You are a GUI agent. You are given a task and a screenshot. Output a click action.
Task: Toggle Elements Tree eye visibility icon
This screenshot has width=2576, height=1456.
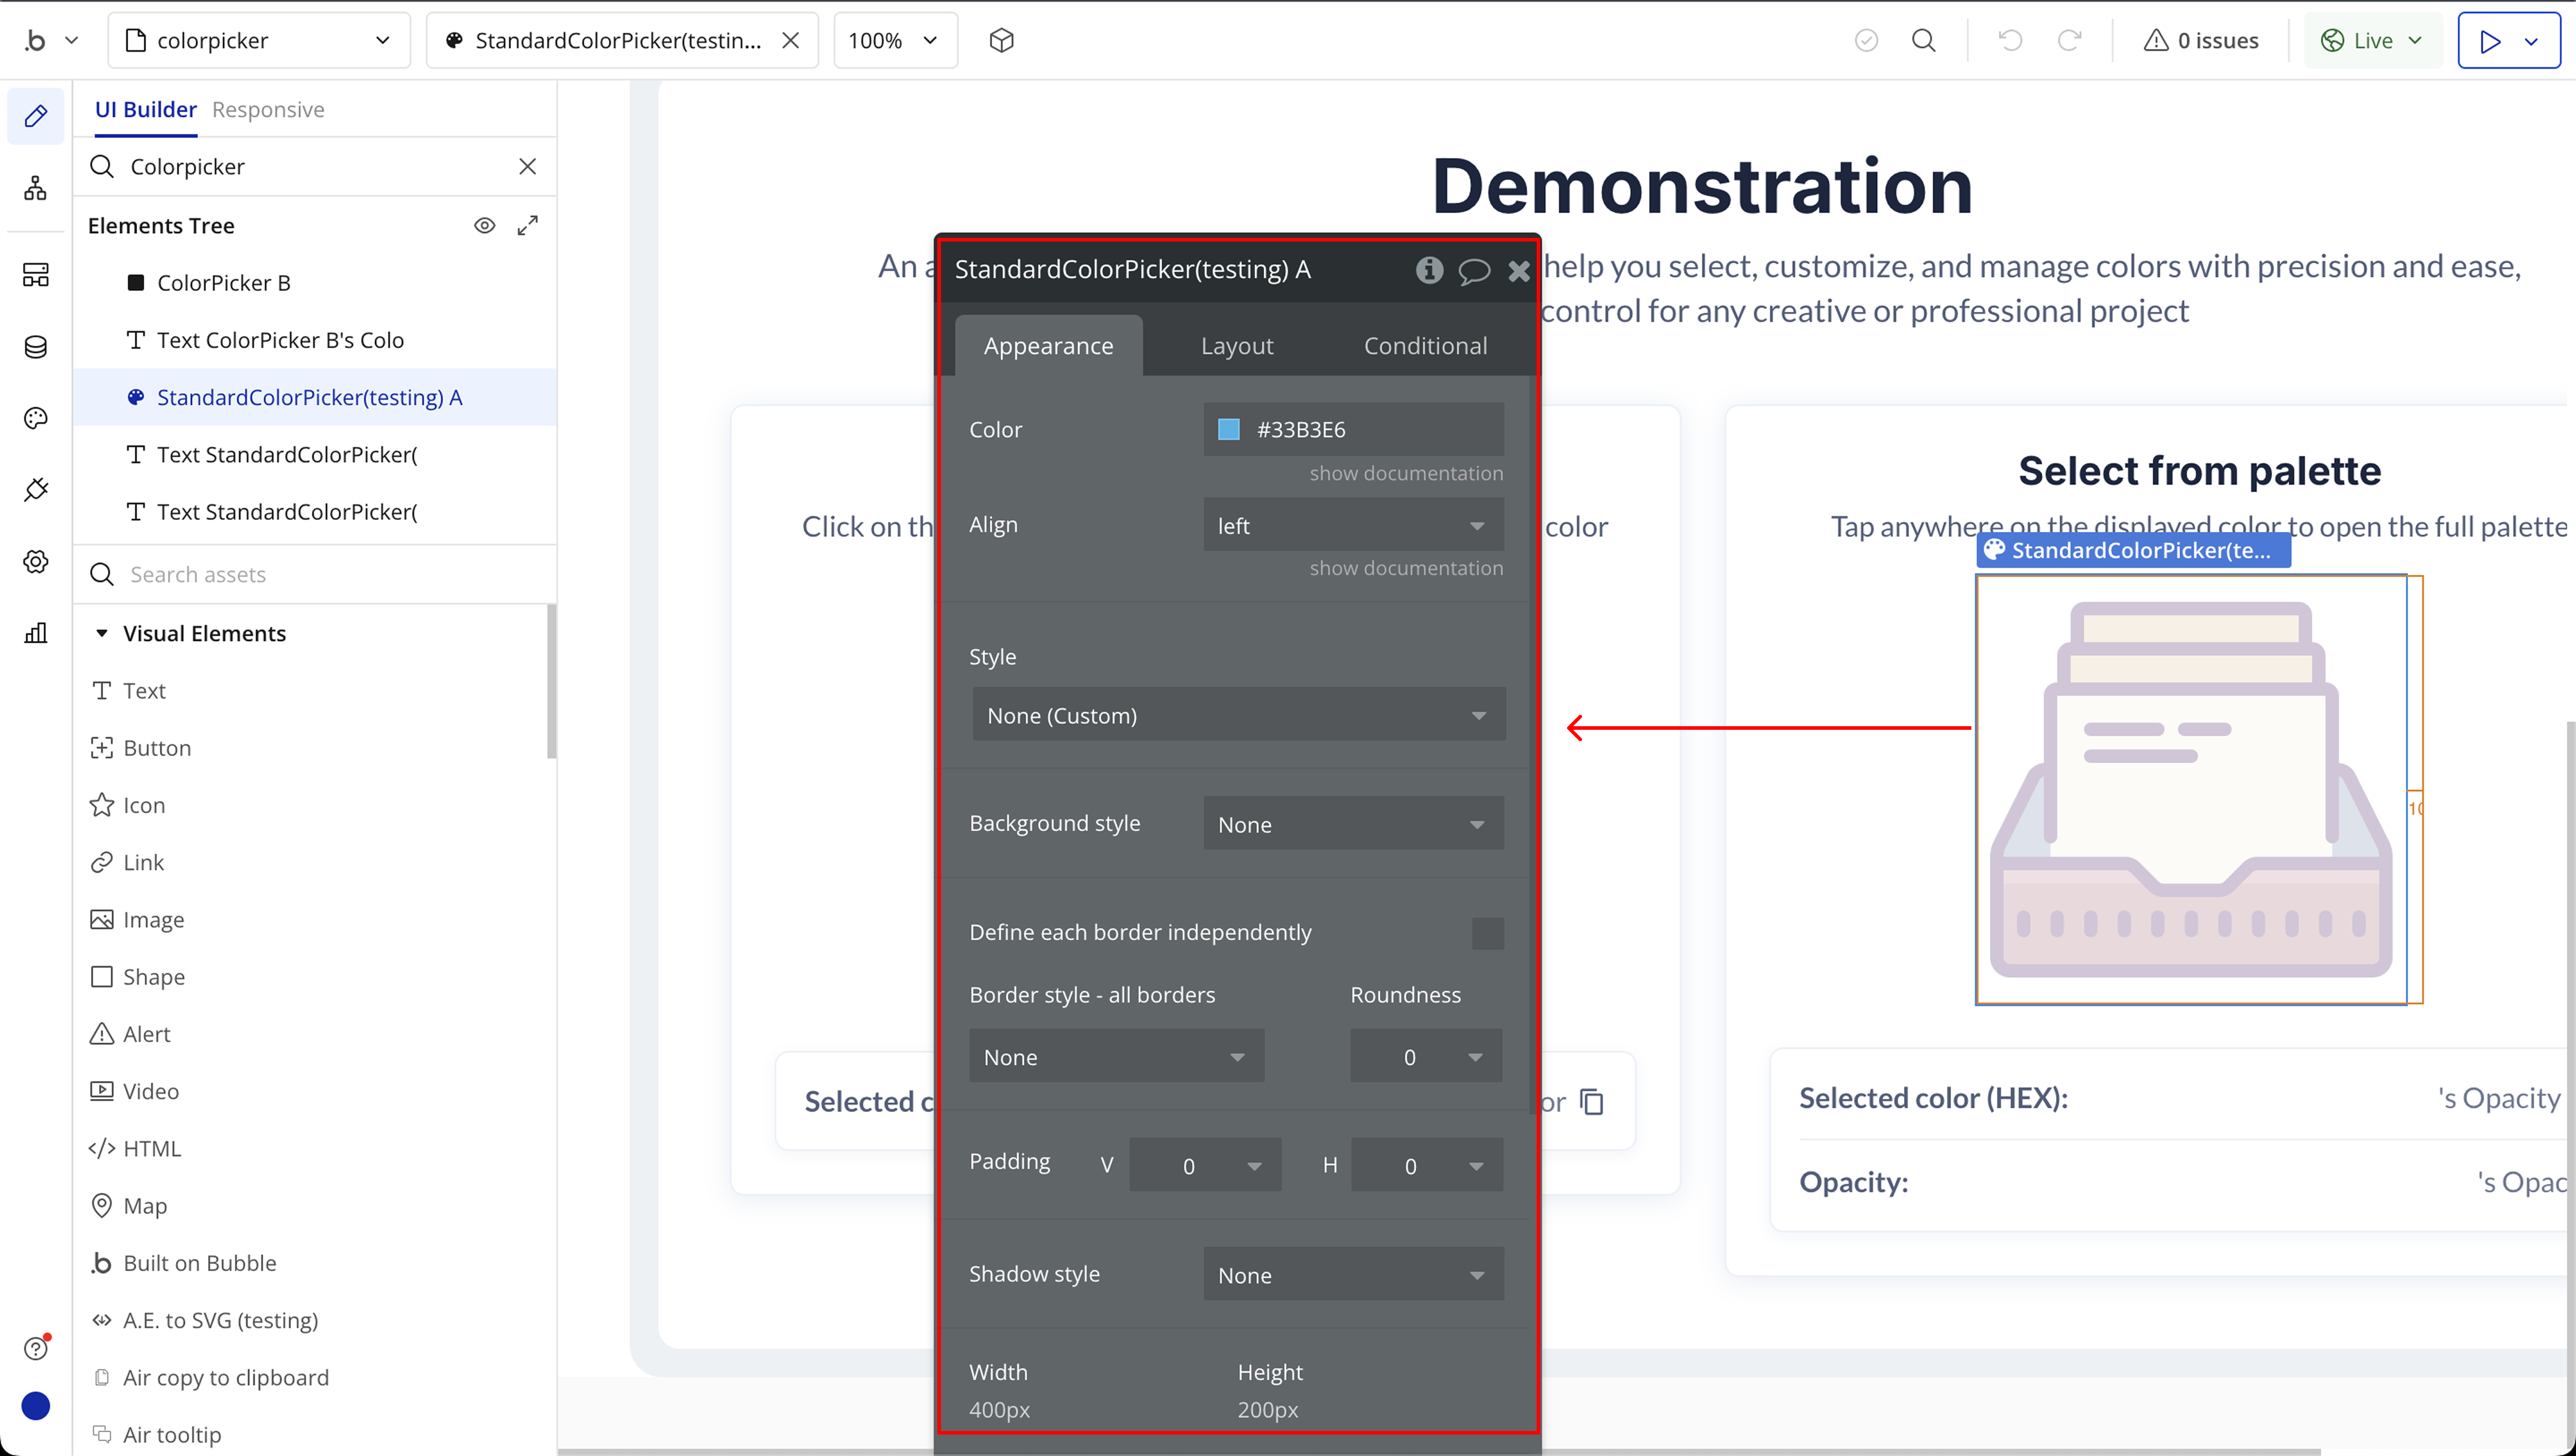(484, 226)
